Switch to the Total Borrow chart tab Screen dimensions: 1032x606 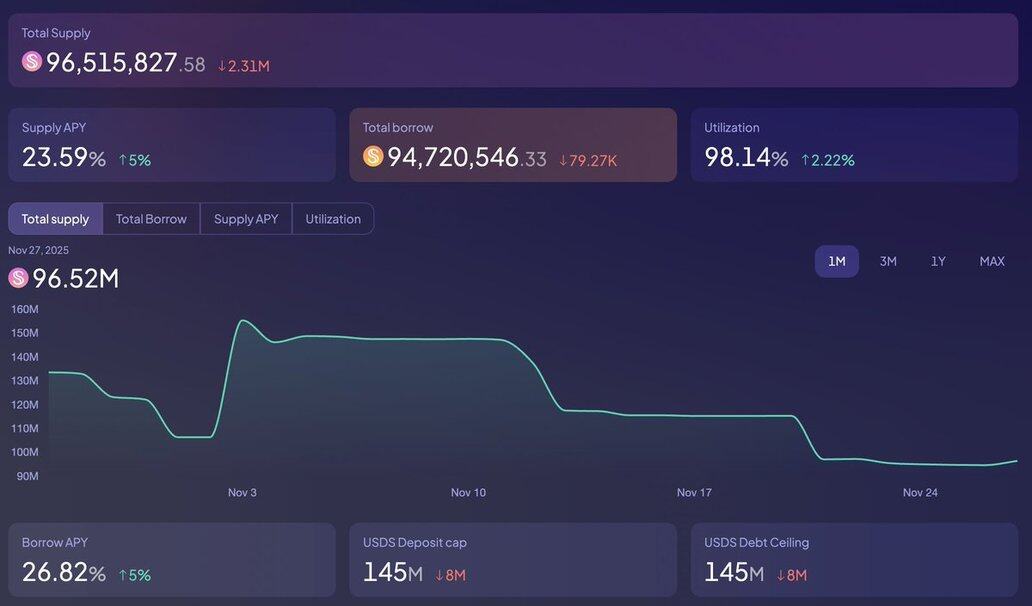tap(151, 219)
